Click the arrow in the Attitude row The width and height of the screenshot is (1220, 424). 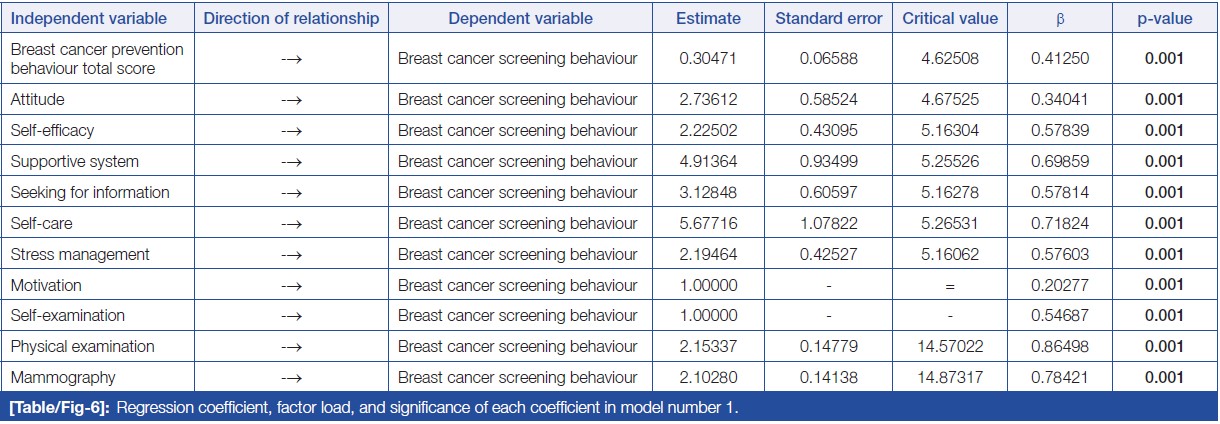point(291,100)
